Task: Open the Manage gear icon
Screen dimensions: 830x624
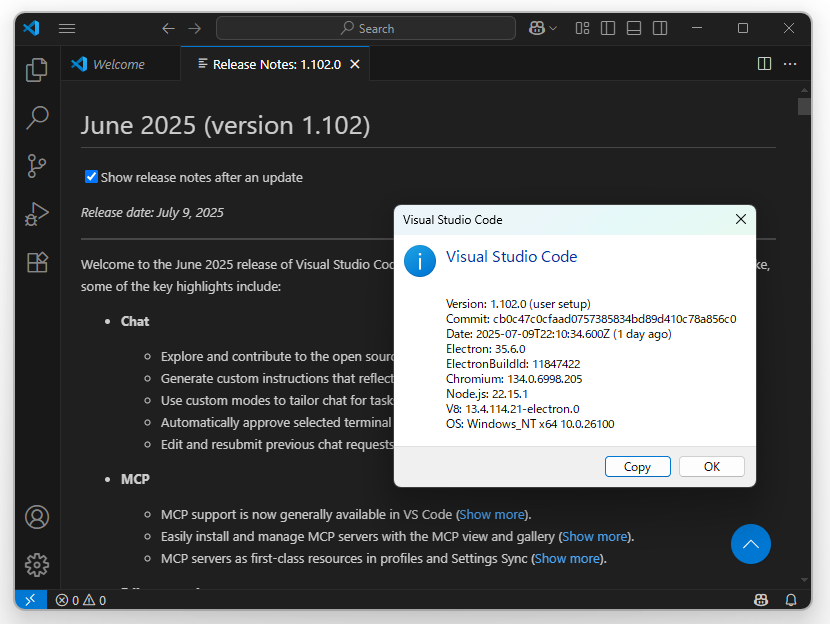Action: 36,565
